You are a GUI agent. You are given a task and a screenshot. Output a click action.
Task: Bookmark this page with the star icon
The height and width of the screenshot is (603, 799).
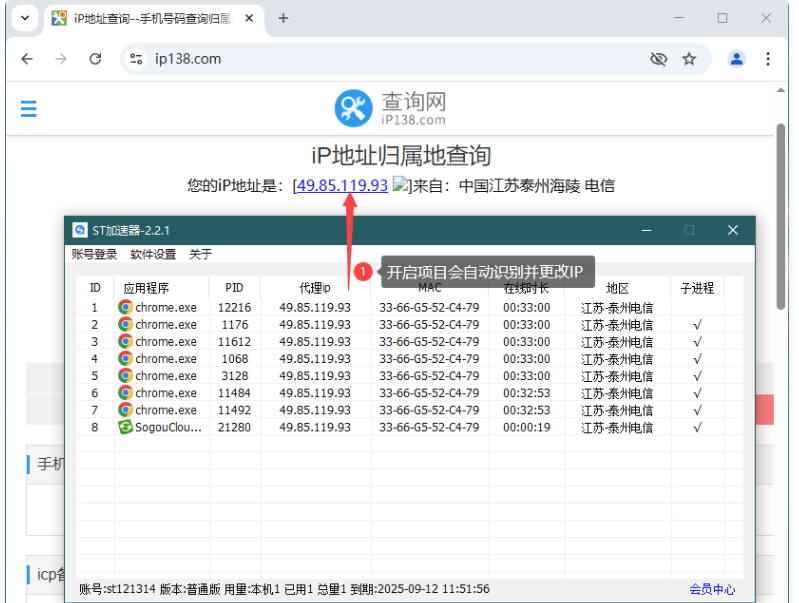(x=689, y=59)
